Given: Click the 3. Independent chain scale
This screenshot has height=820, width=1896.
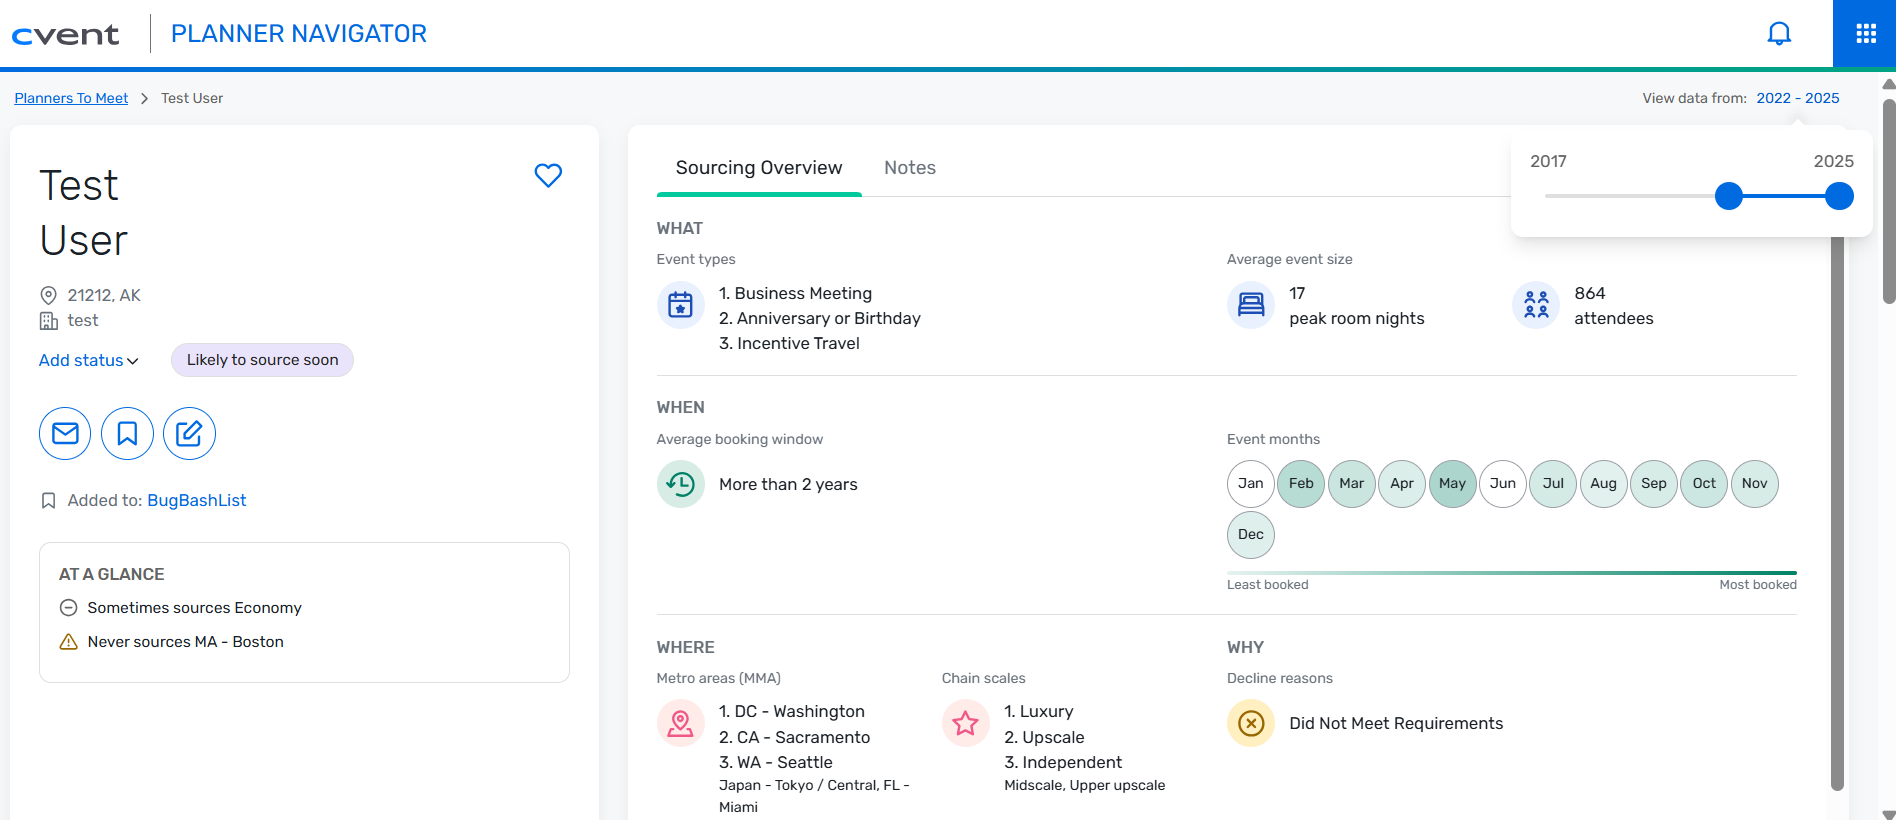Looking at the screenshot, I should 1063,762.
